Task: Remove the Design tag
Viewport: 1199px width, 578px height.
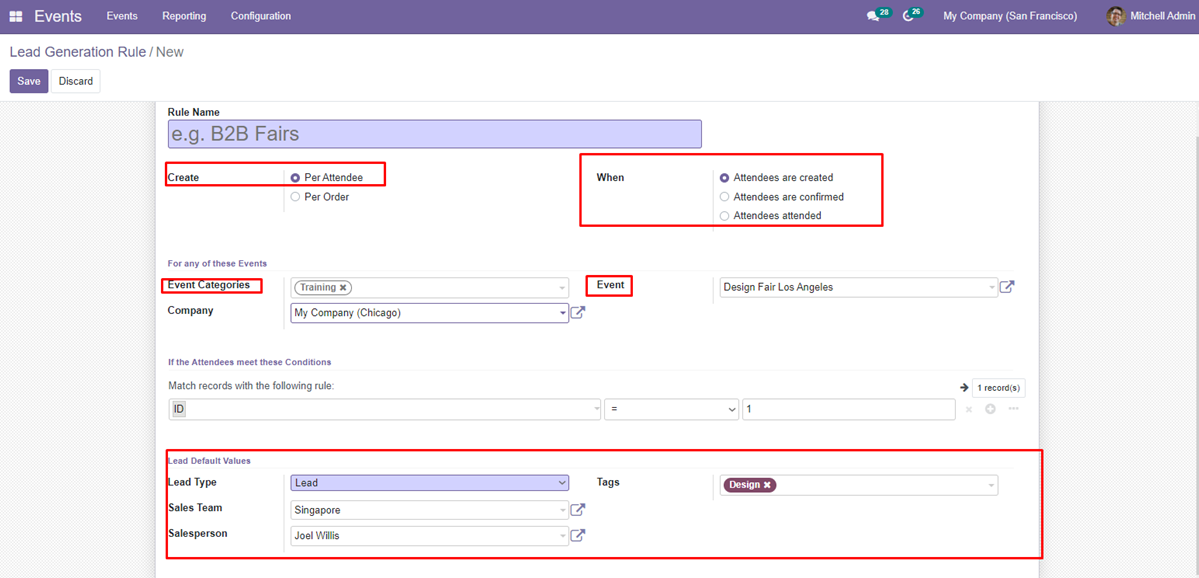Action: (x=767, y=485)
